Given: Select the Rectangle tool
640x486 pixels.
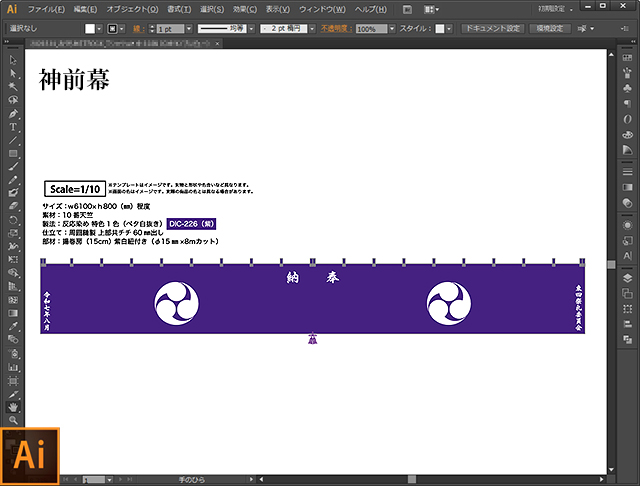Looking at the screenshot, I should [x=13, y=153].
